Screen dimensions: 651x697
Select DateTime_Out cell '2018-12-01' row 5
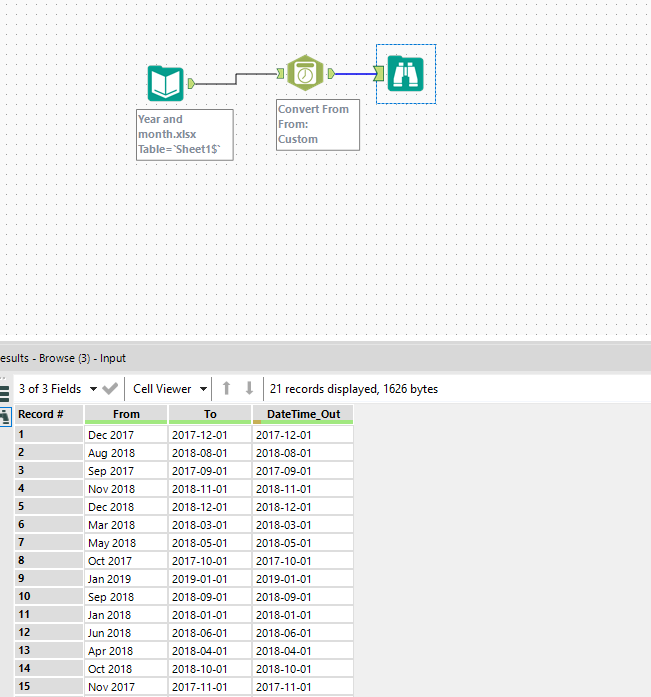pyautogui.click(x=303, y=507)
